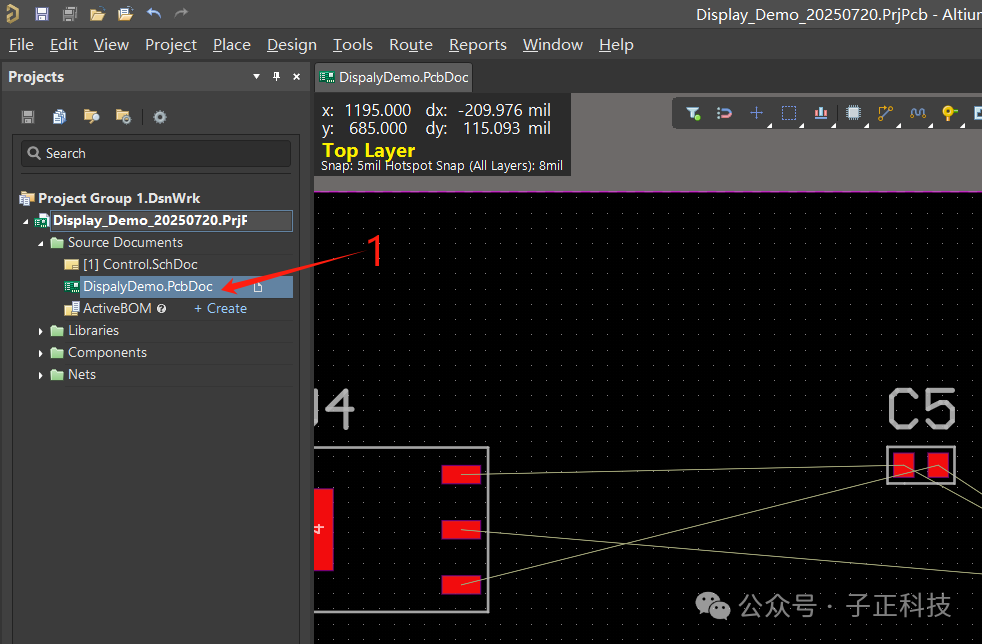Open the View menu
Image resolution: width=982 pixels, height=644 pixels.
111,44
